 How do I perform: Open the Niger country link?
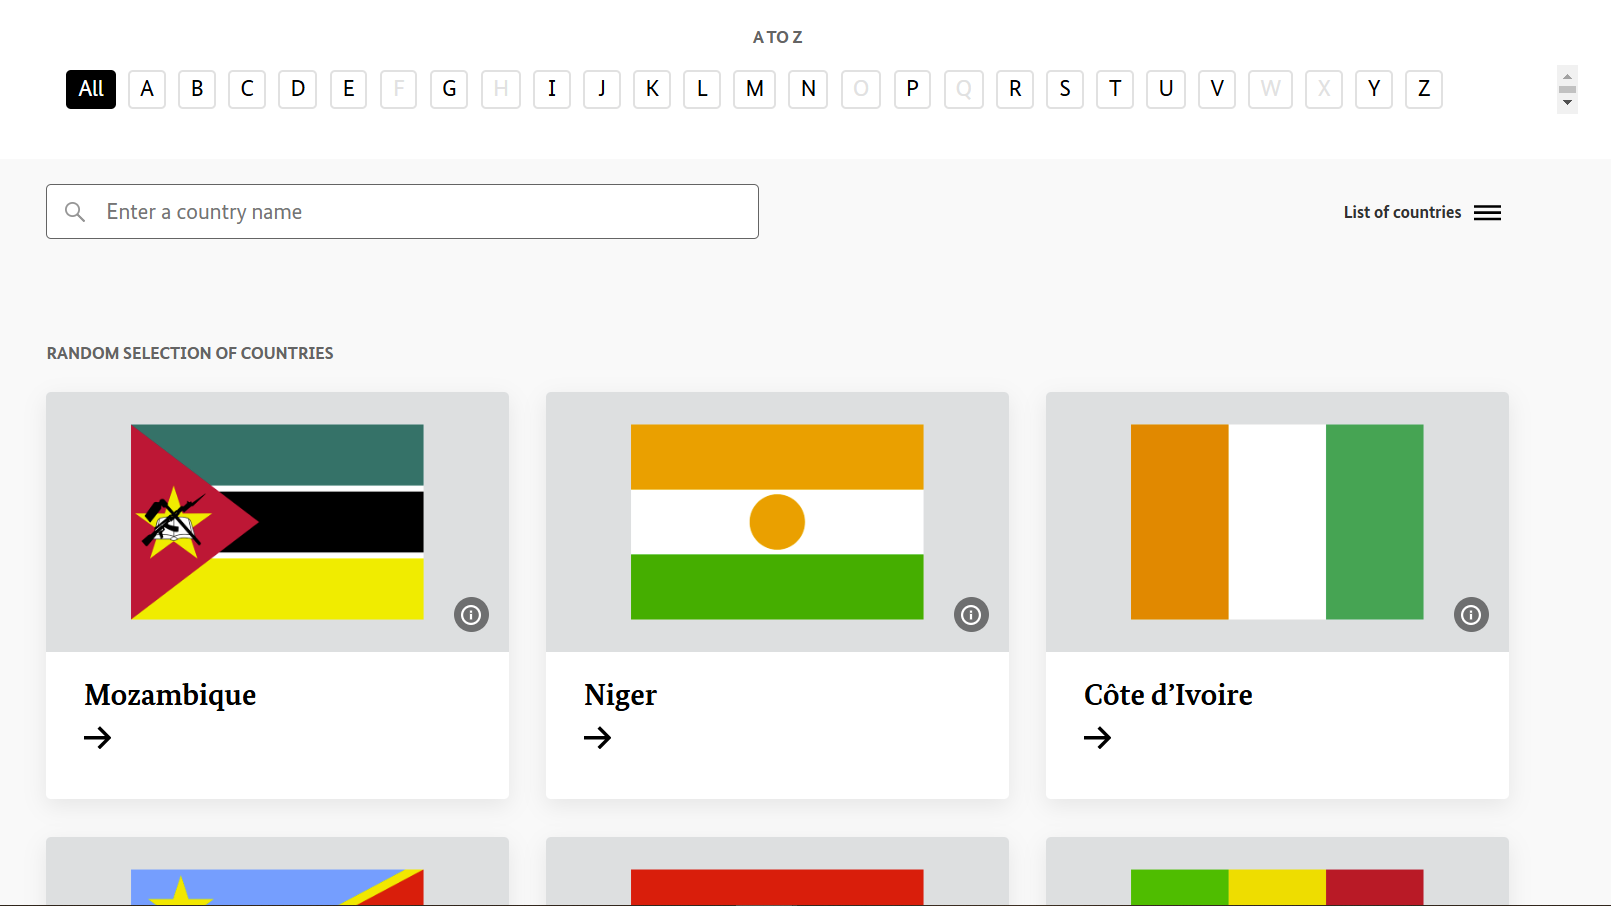[620, 695]
